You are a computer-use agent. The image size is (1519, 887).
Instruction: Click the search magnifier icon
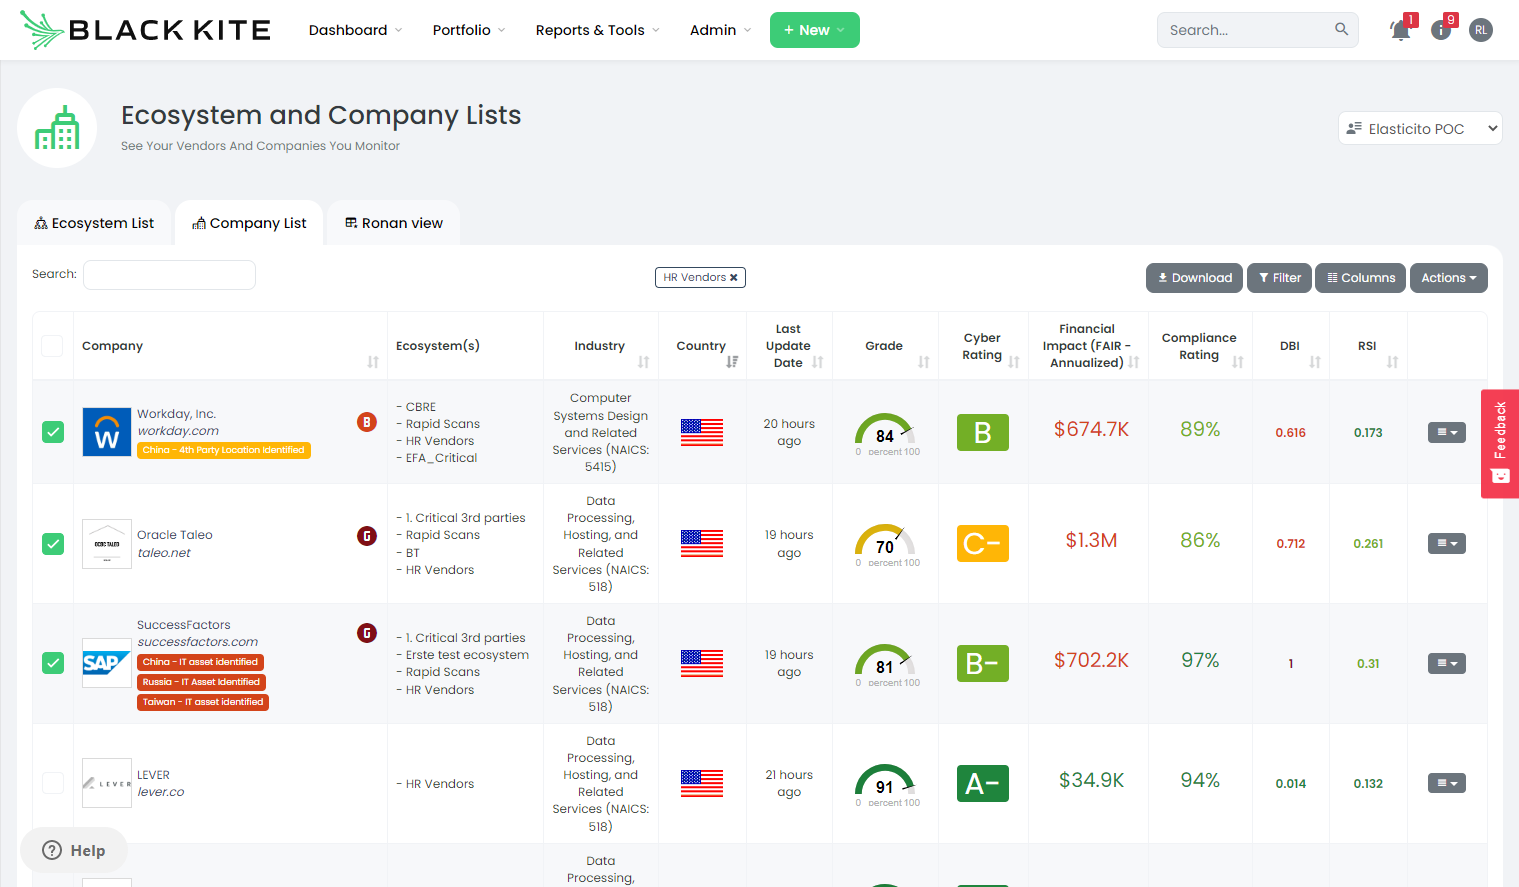click(x=1341, y=29)
